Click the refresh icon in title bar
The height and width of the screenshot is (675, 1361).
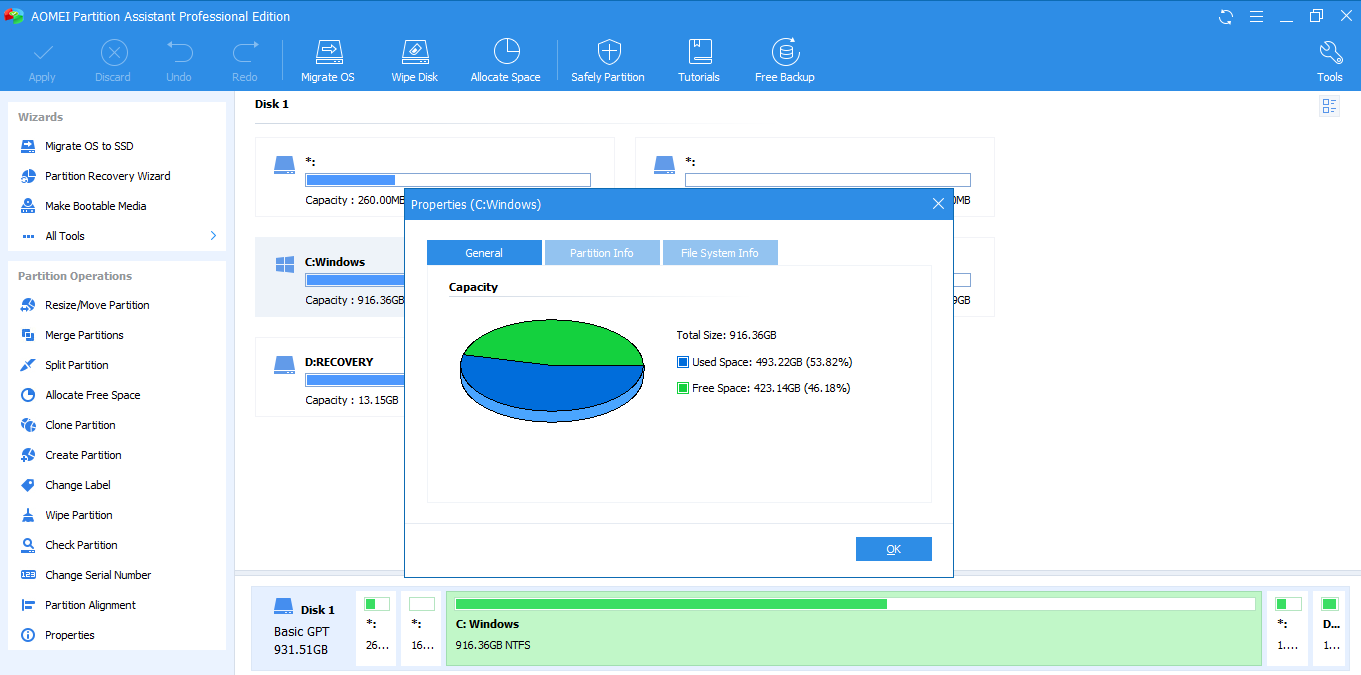click(1226, 16)
